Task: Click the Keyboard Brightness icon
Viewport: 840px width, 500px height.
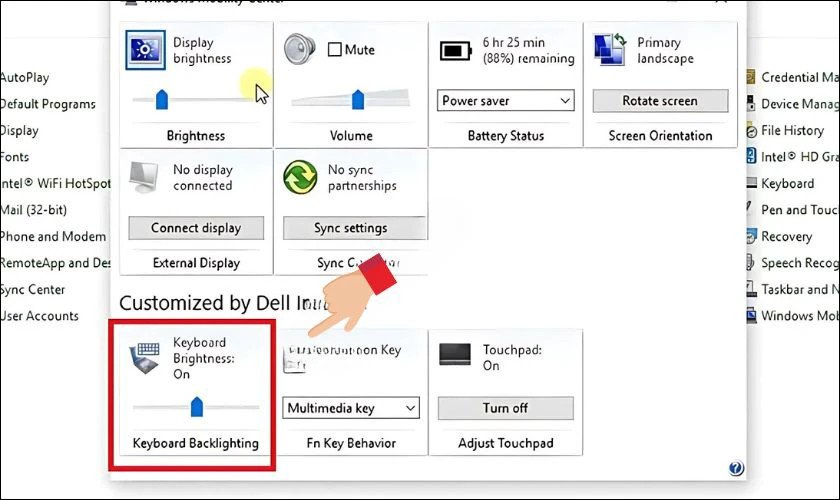Action: 147,357
